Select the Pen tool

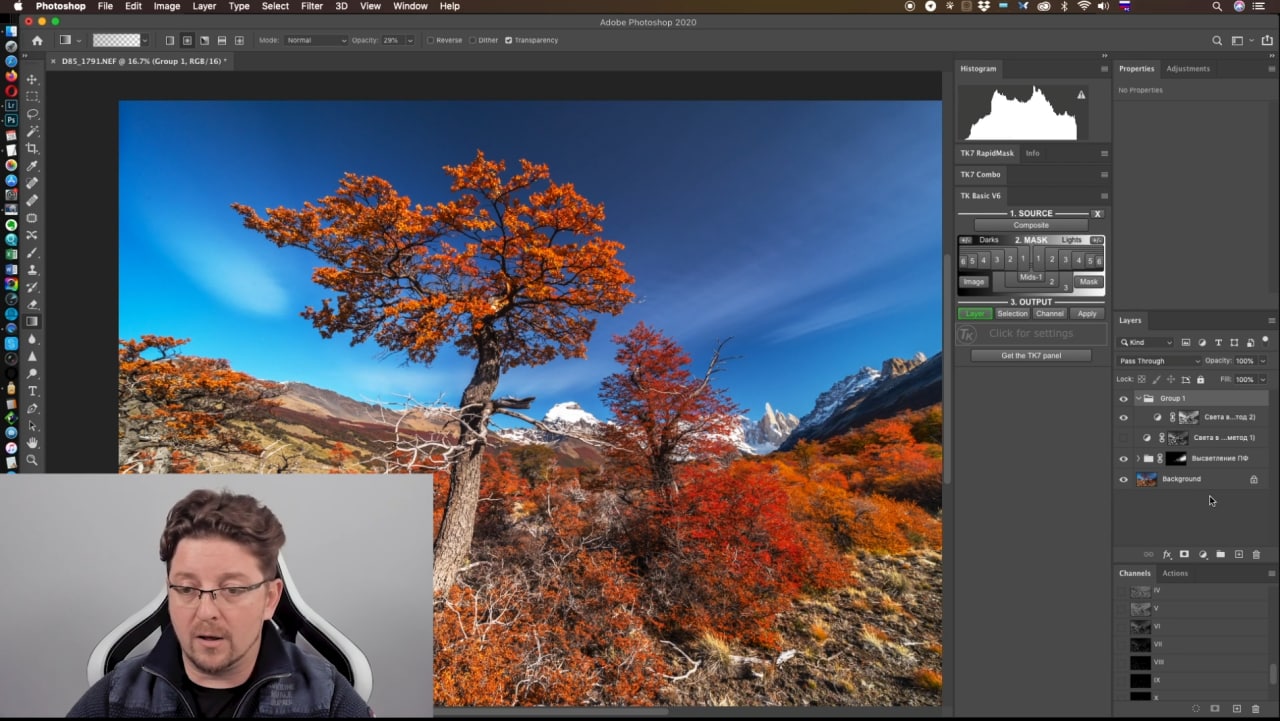(x=32, y=408)
